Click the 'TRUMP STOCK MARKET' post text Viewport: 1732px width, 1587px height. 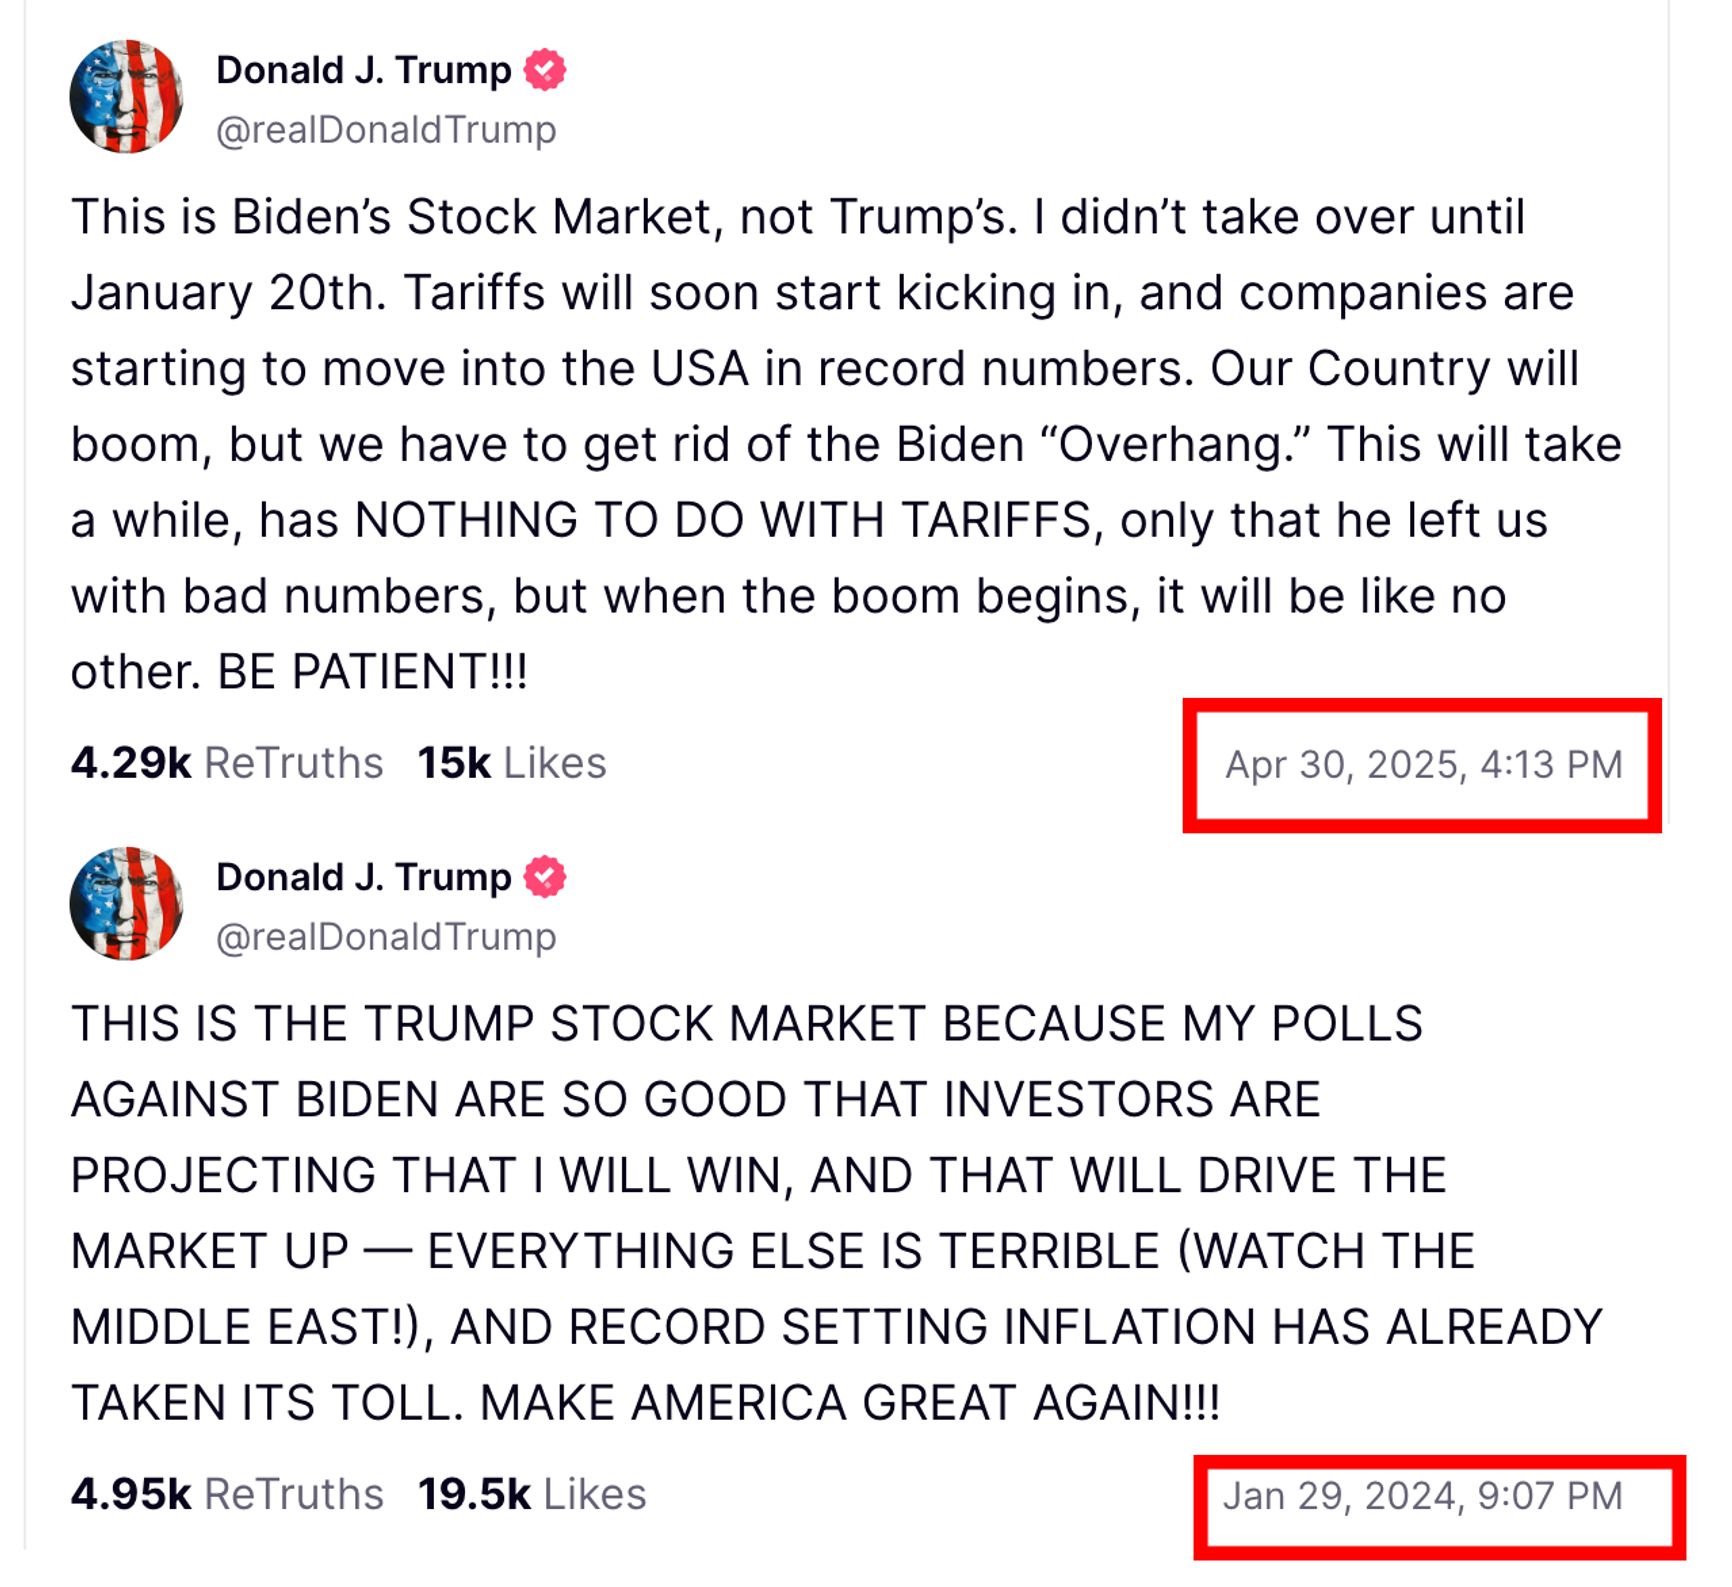(x=836, y=1213)
